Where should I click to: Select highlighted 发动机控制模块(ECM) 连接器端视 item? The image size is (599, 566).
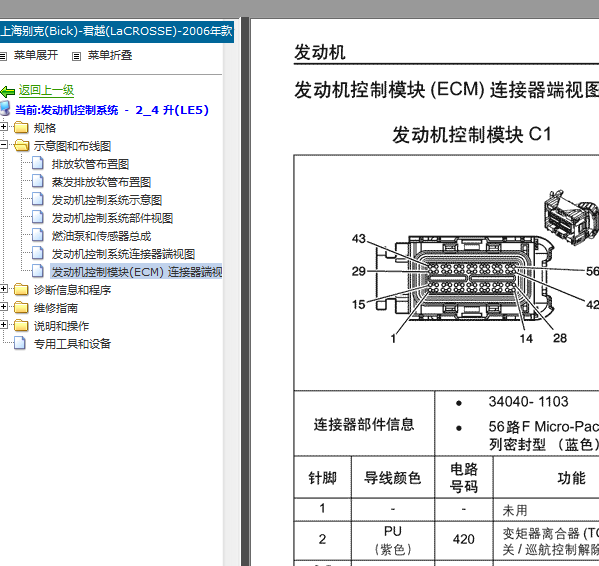pos(136,272)
